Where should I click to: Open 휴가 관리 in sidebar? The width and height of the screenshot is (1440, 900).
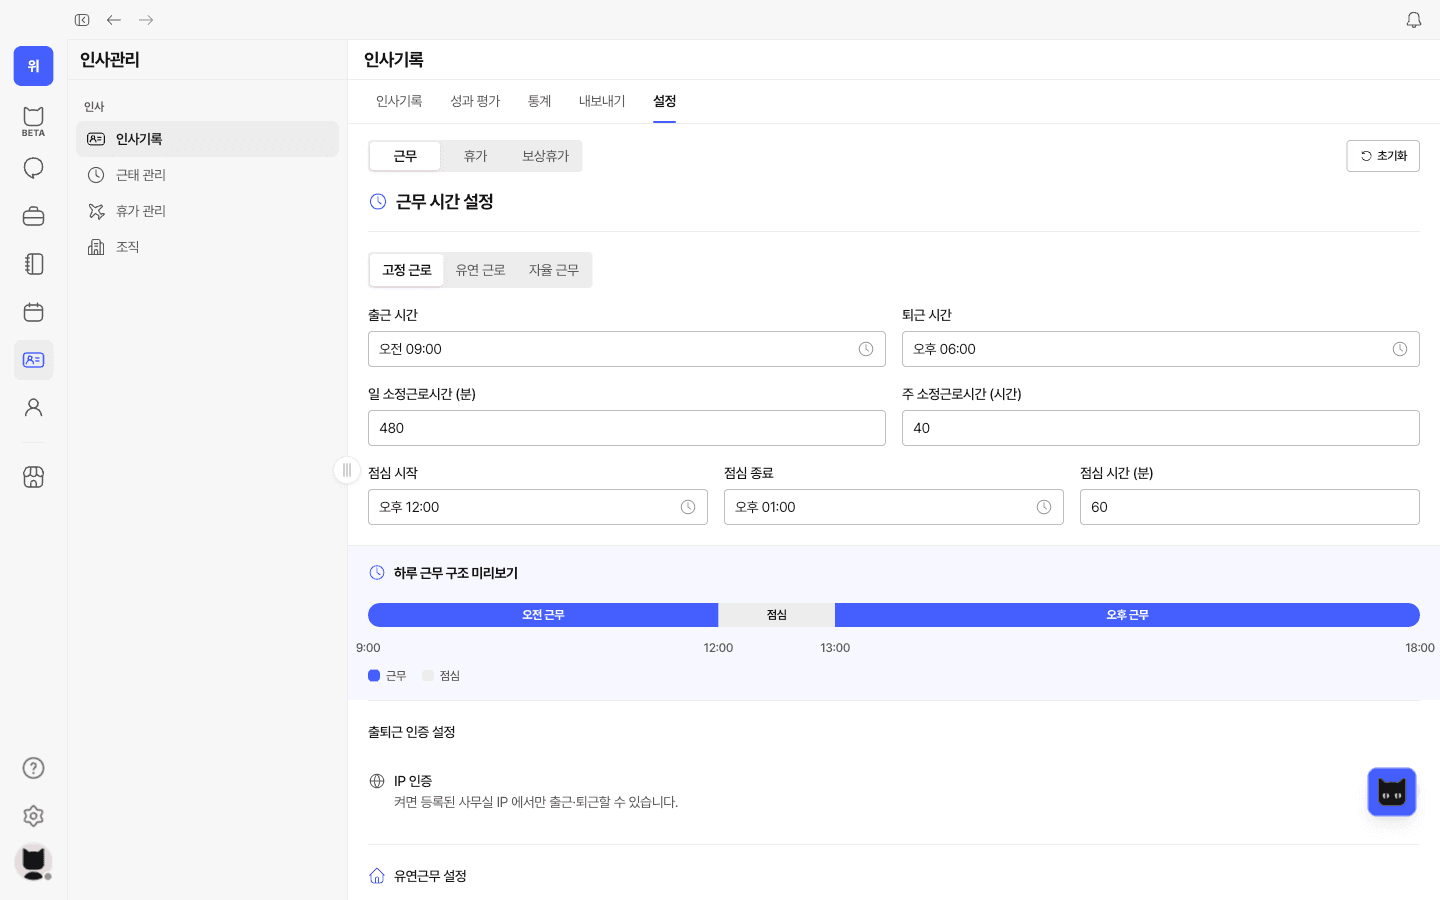coord(208,211)
